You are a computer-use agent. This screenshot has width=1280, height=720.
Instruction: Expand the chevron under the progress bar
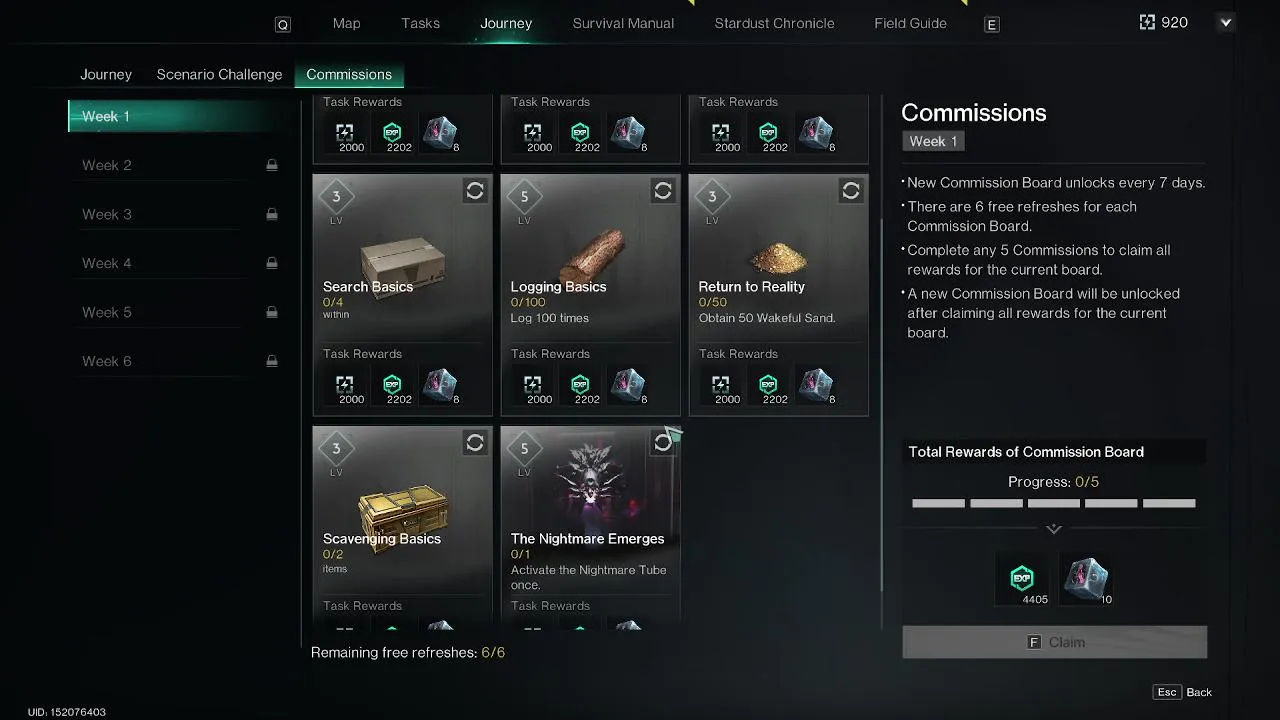[1054, 529]
